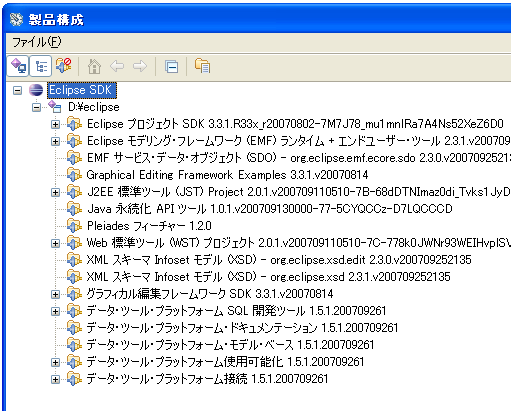Click feature icon for ドキュメンテーション row

point(74,328)
